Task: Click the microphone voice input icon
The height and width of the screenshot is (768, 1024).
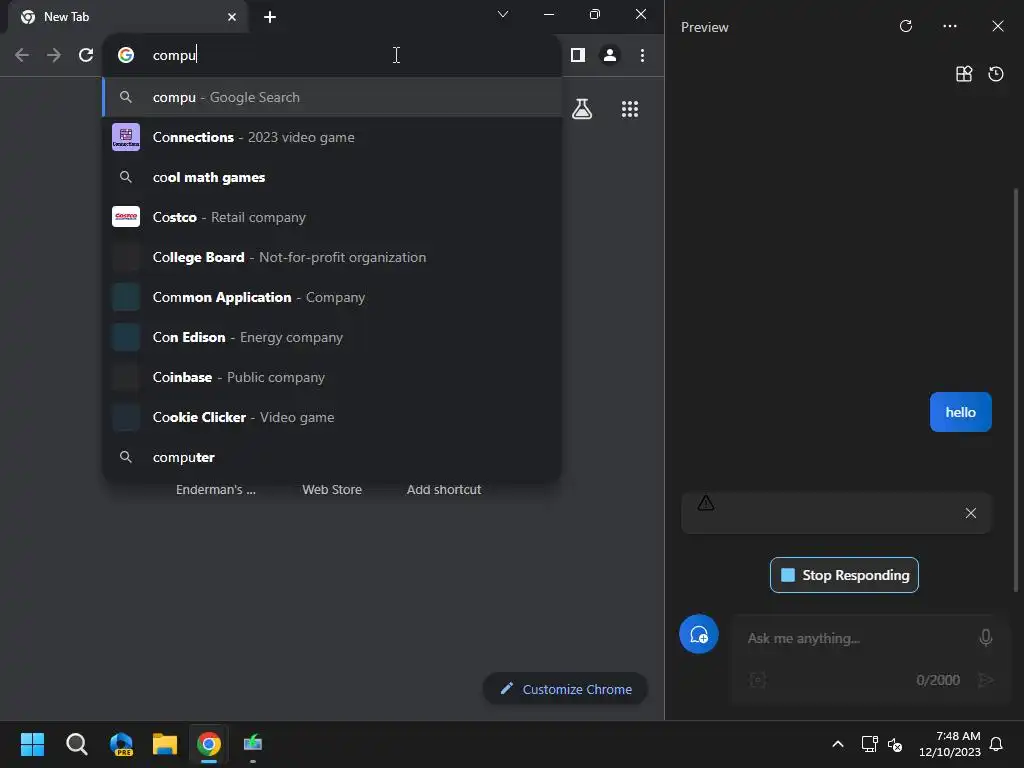Action: (985, 637)
